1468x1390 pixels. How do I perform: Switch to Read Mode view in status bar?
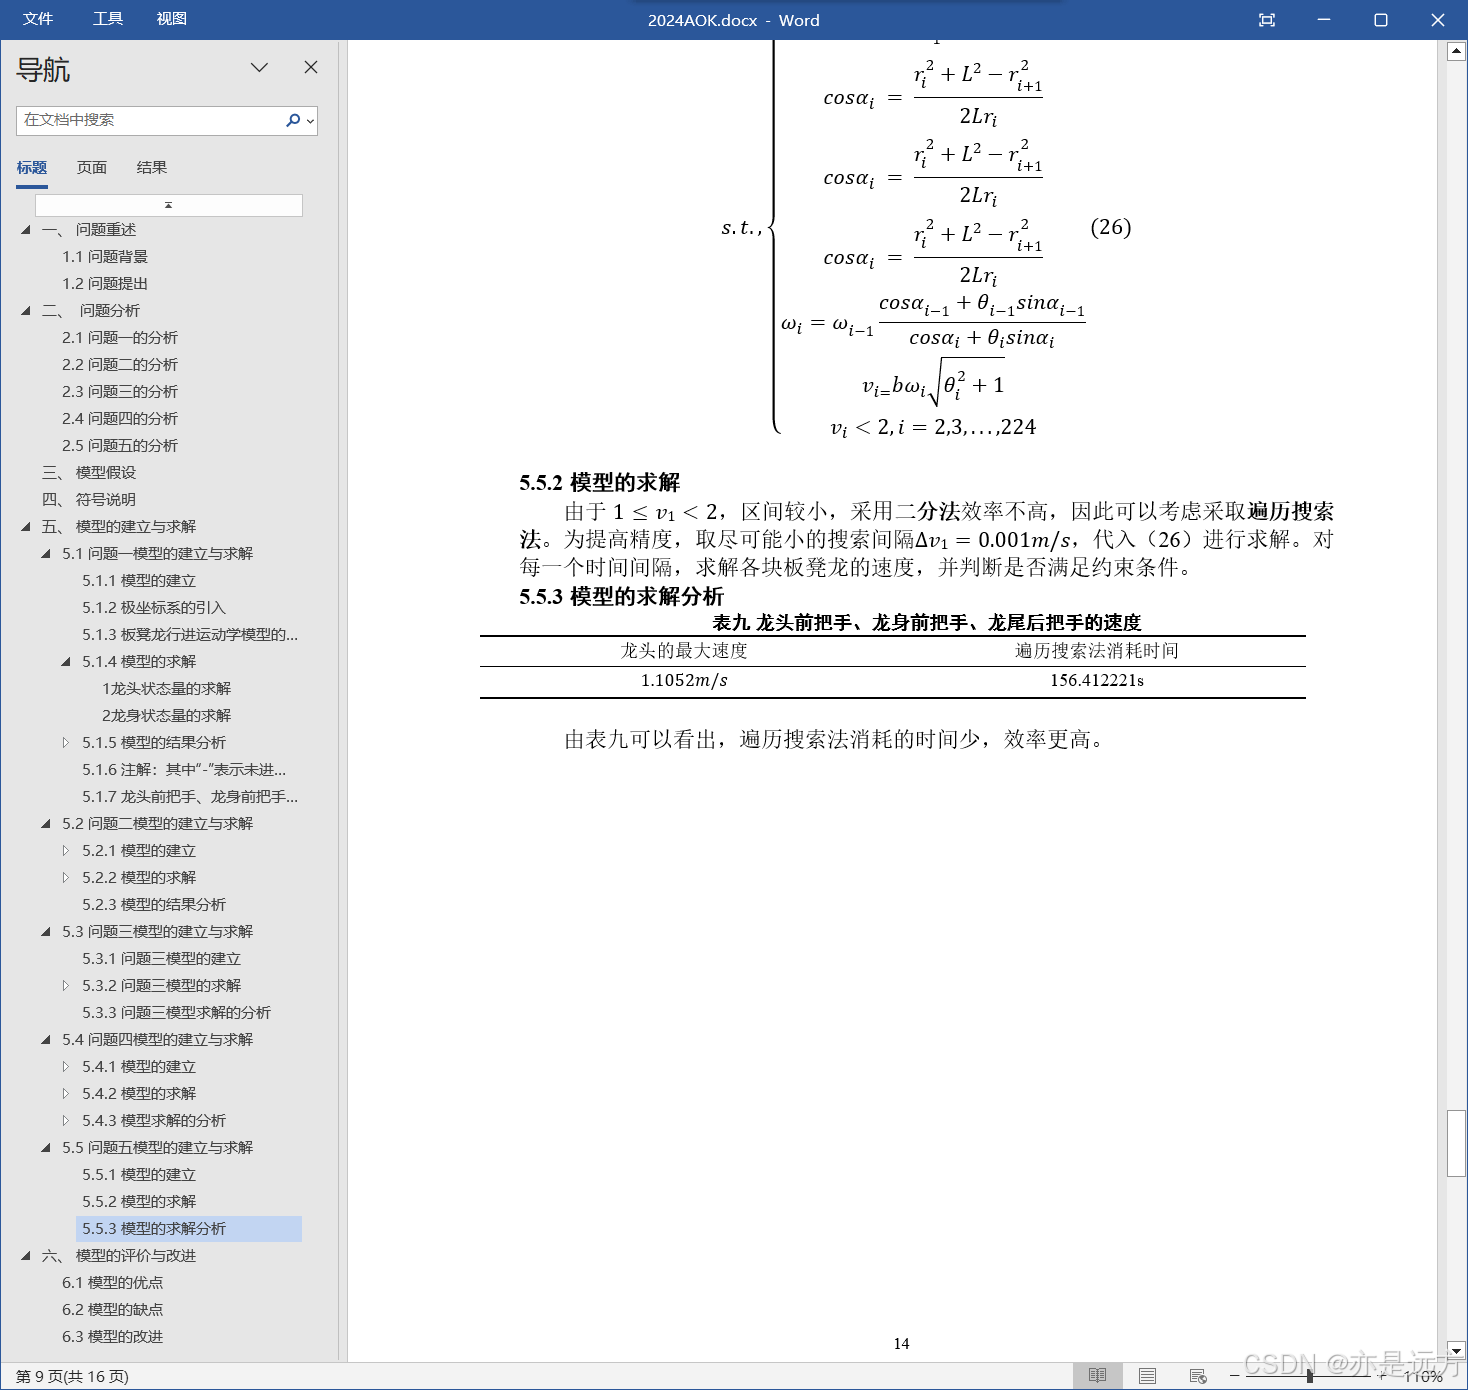click(1097, 1376)
